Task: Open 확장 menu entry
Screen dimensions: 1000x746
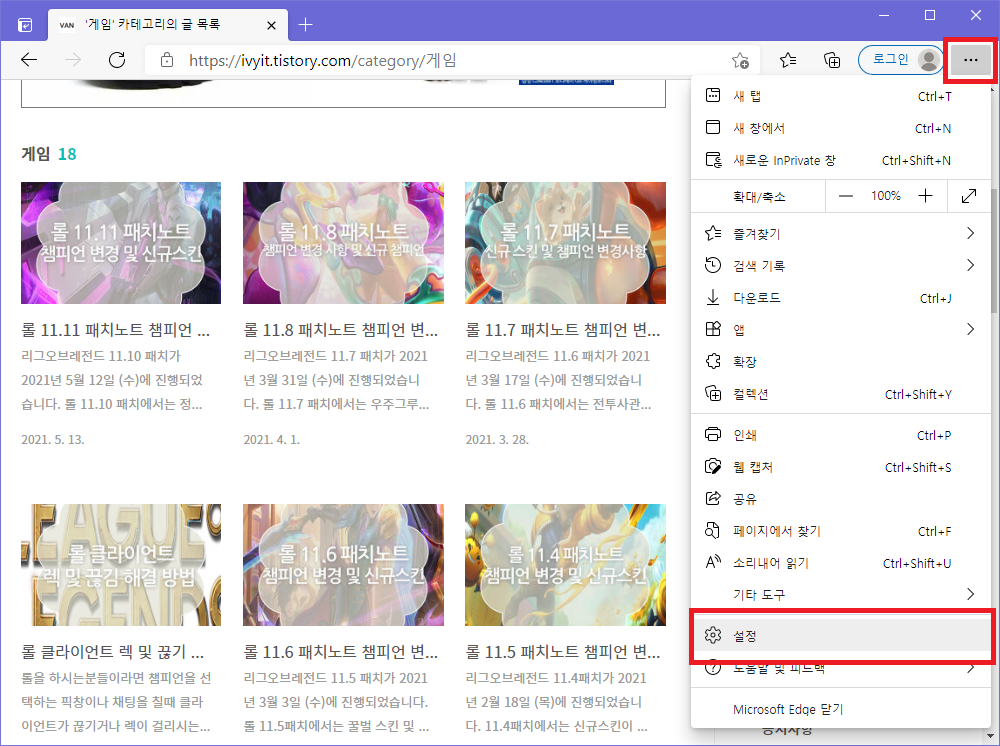Action: pos(841,362)
